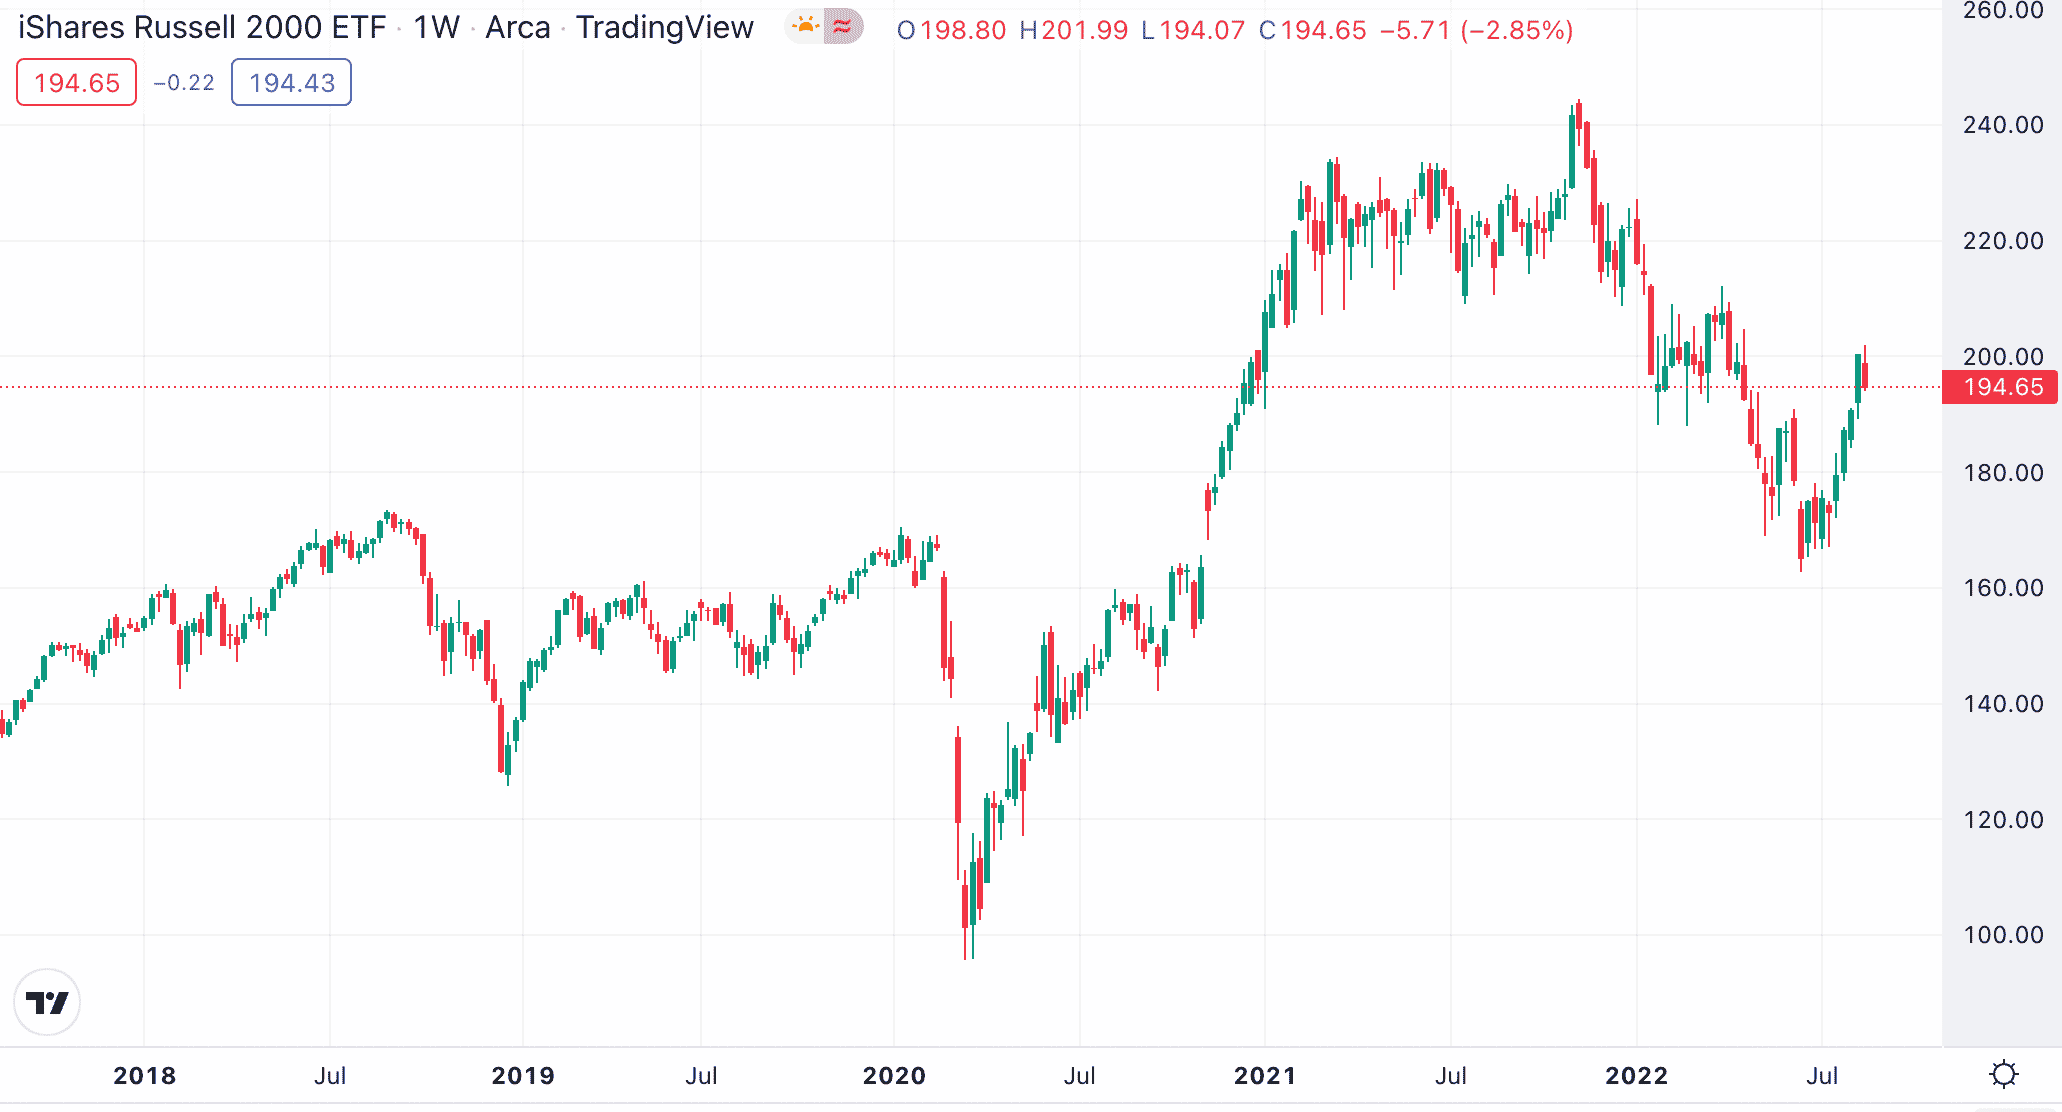Click the close value C194.65

pyautogui.click(x=1312, y=30)
